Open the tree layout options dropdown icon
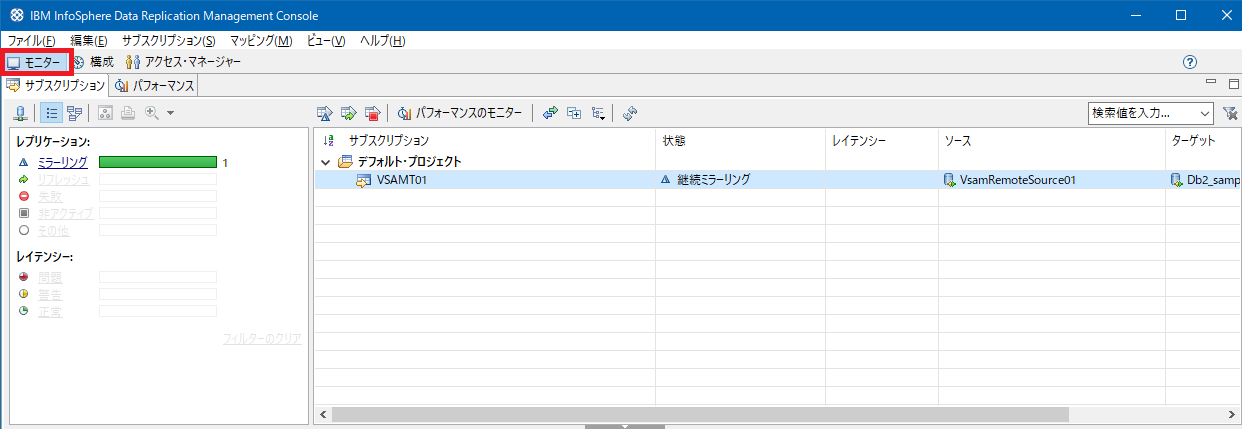 tap(598, 114)
